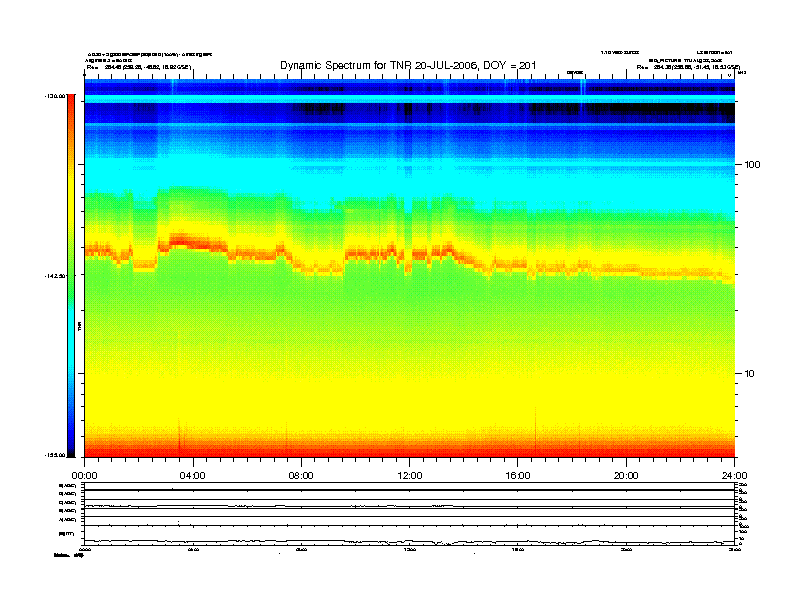The image size is (792, 612).
Task: Click the '12:00' time axis label
Action: coord(410,476)
